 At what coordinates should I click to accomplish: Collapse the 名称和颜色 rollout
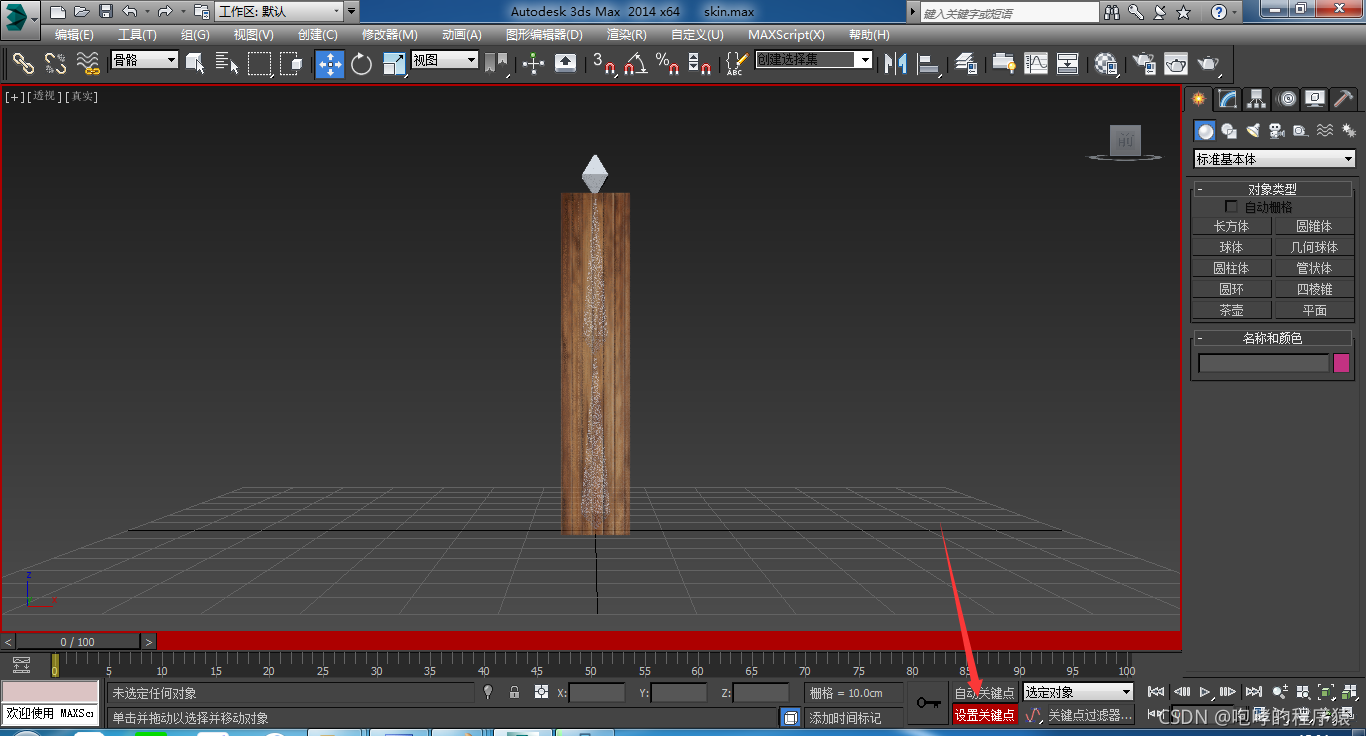(x=1274, y=338)
